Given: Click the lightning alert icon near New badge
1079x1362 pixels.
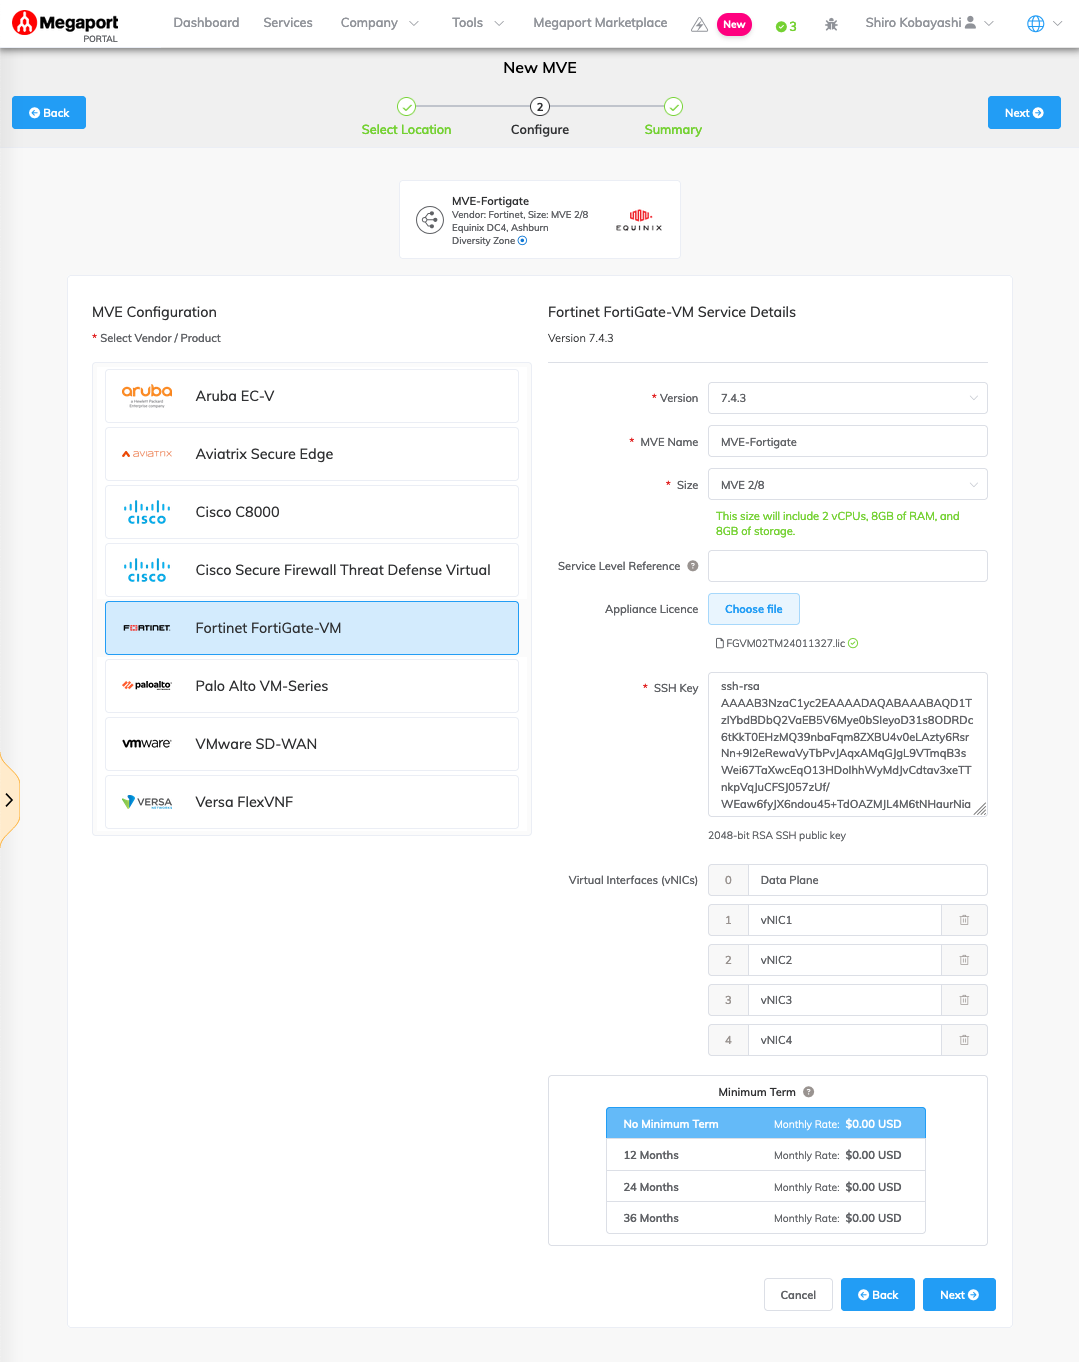Looking at the screenshot, I should point(699,23).
